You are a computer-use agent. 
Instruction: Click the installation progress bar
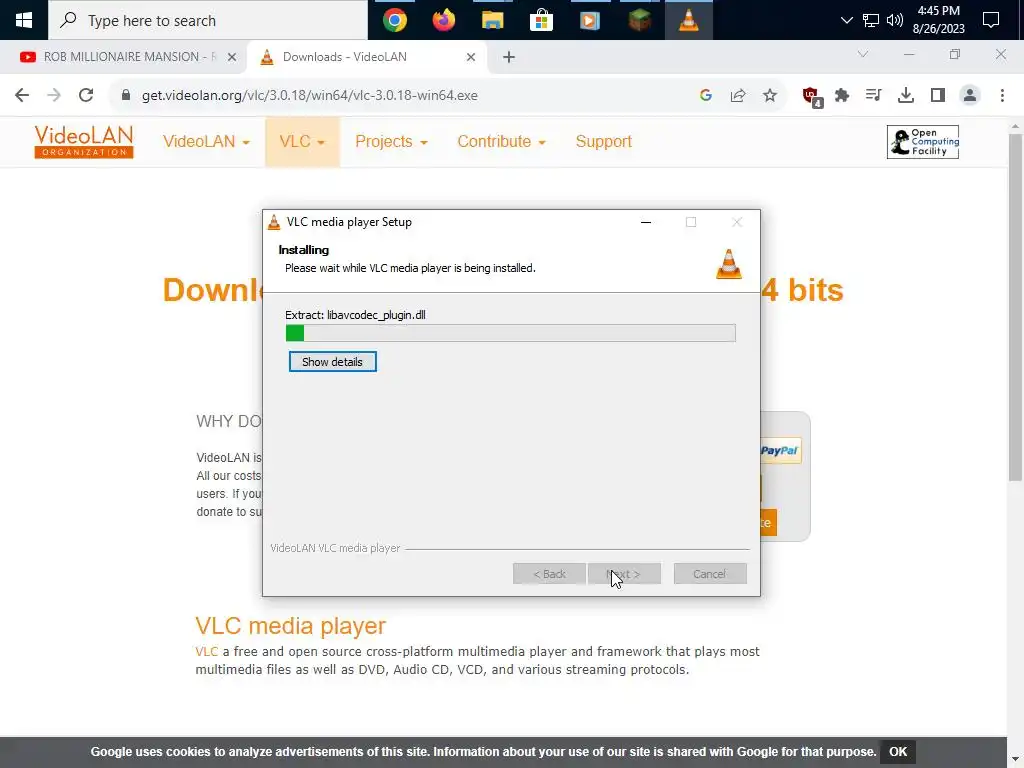pyautogui.click(x=511, y=333)
